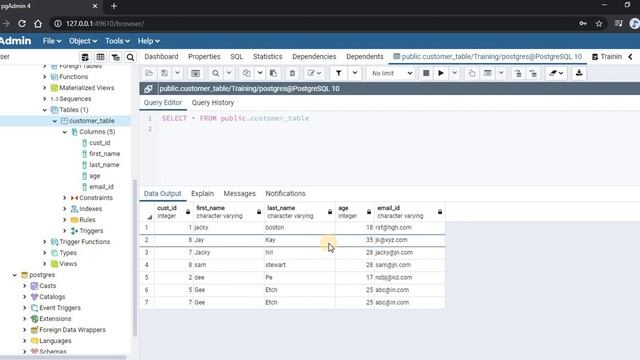The image size is (640, 360).
Task: Bookmark the page with star icon
Action: [599, 24]
